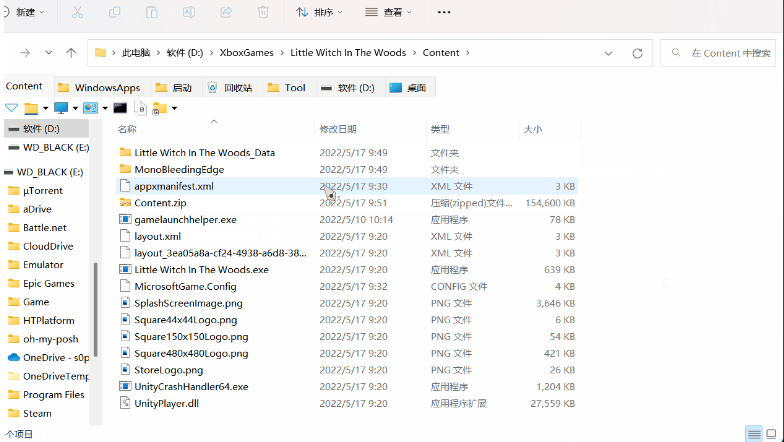This screenshot has height=442, width=784.
Task: Open the three-dots more options menu
Action: (x=444, y=12)
